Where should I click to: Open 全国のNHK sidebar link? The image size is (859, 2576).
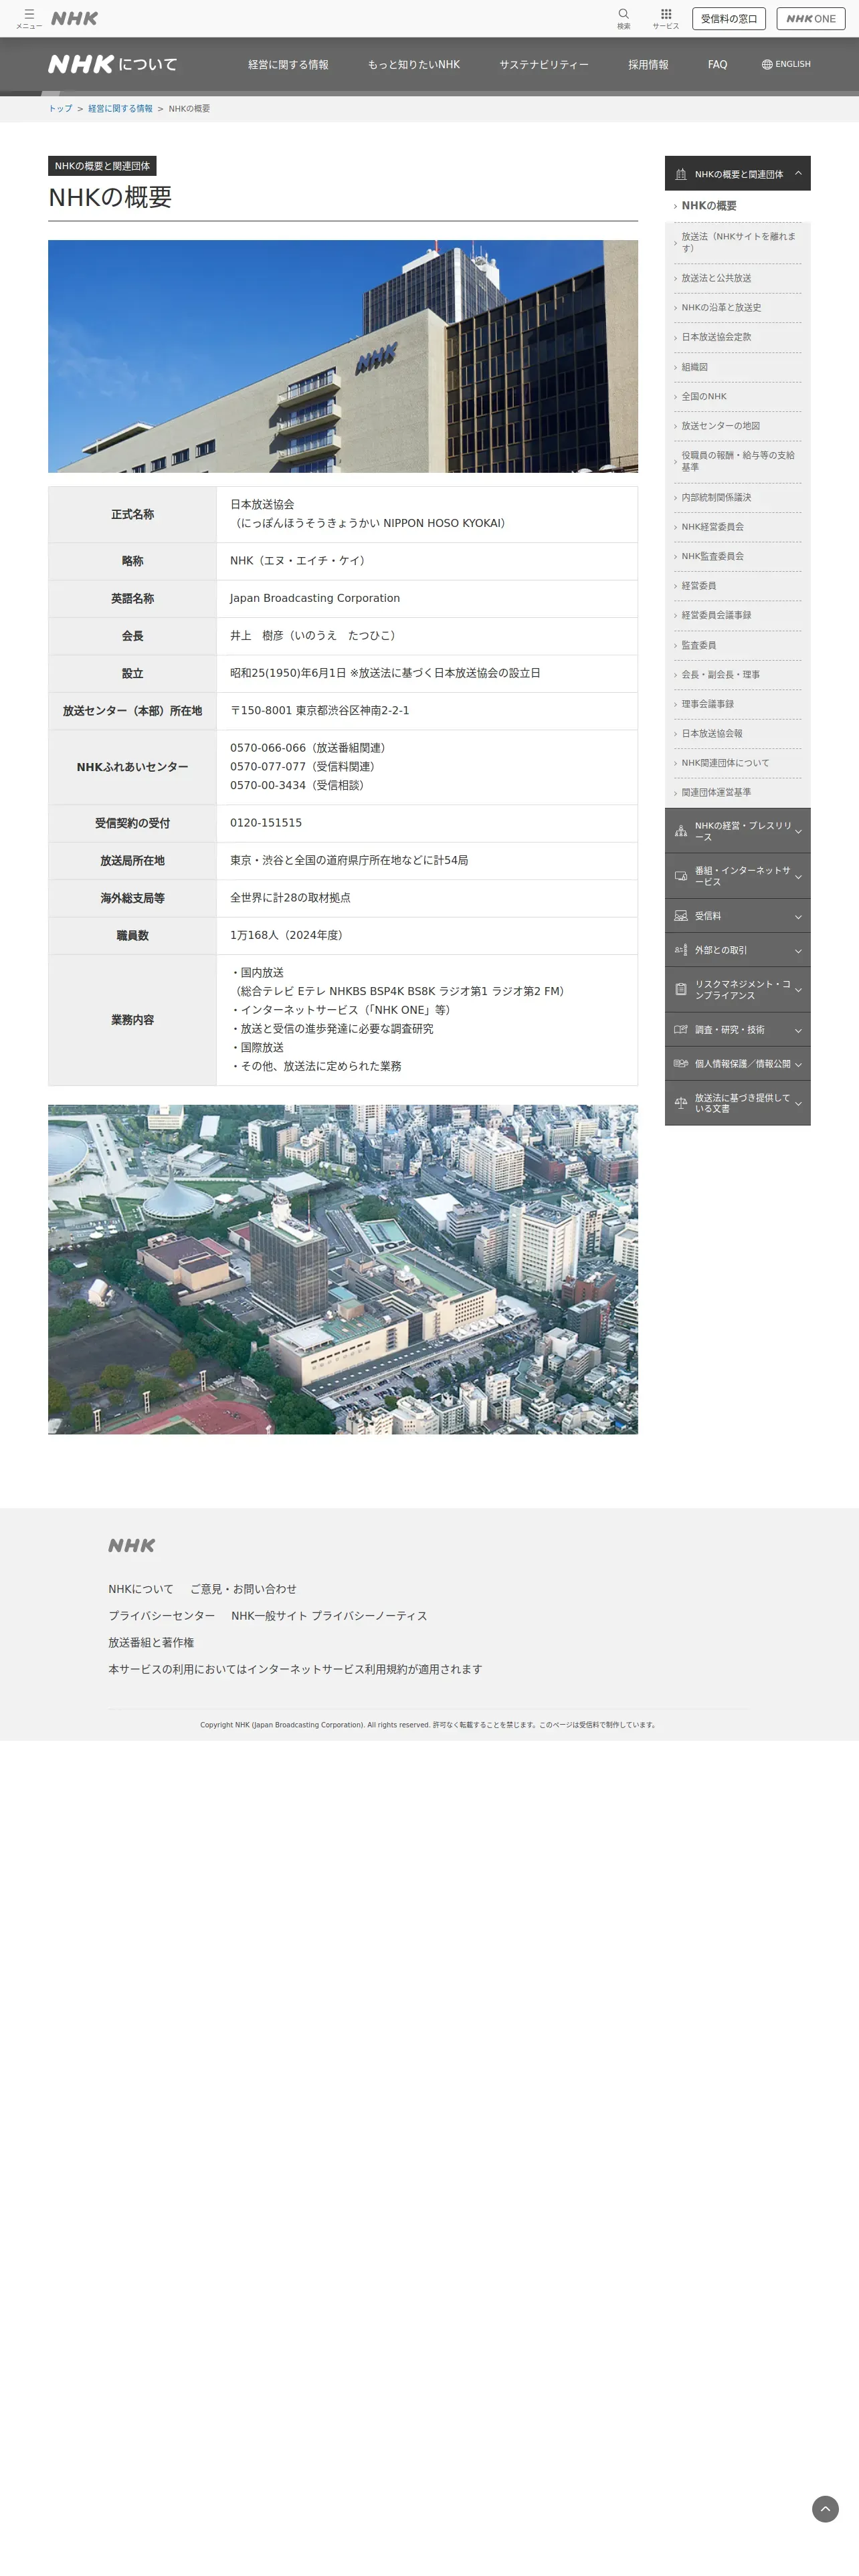point(704,396)
